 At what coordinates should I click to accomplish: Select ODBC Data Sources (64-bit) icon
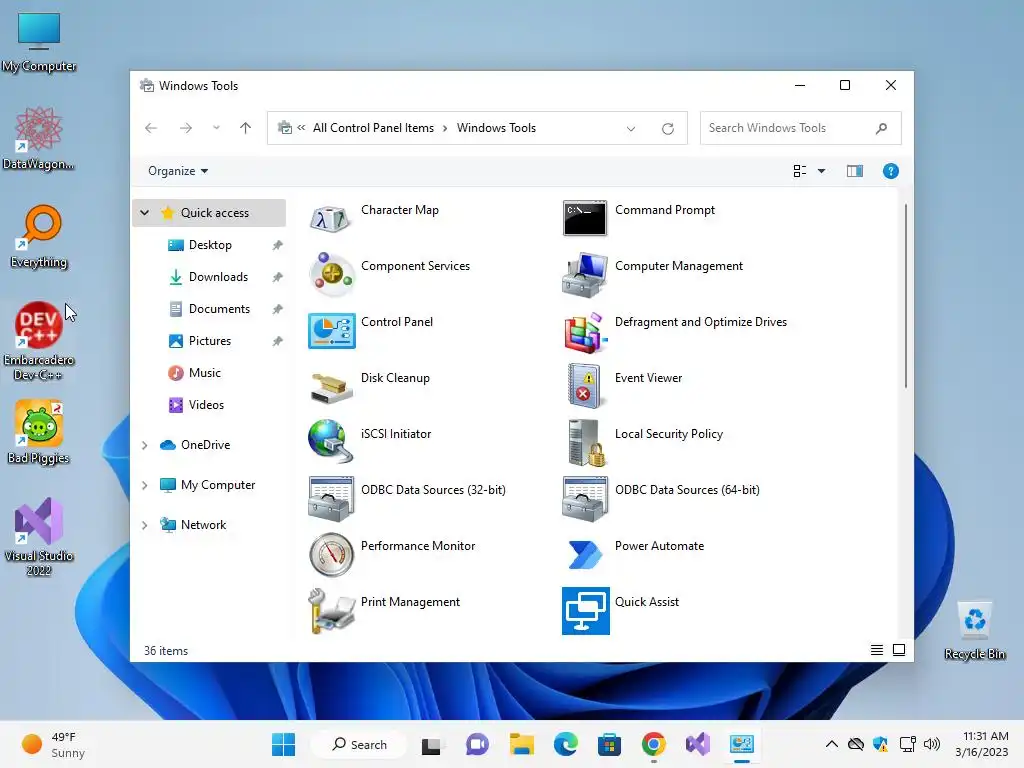pos(584,499)
